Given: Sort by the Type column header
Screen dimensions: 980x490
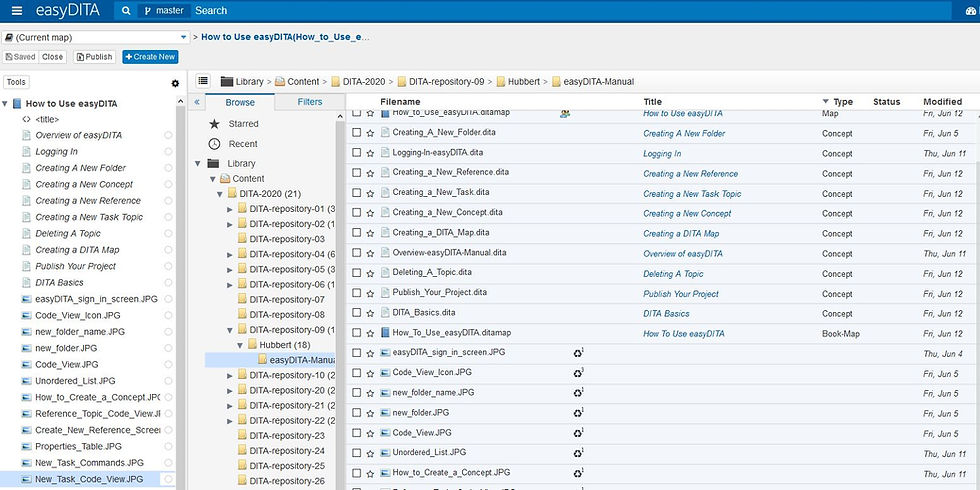Looking at the screenshot, I should point(842,102).
